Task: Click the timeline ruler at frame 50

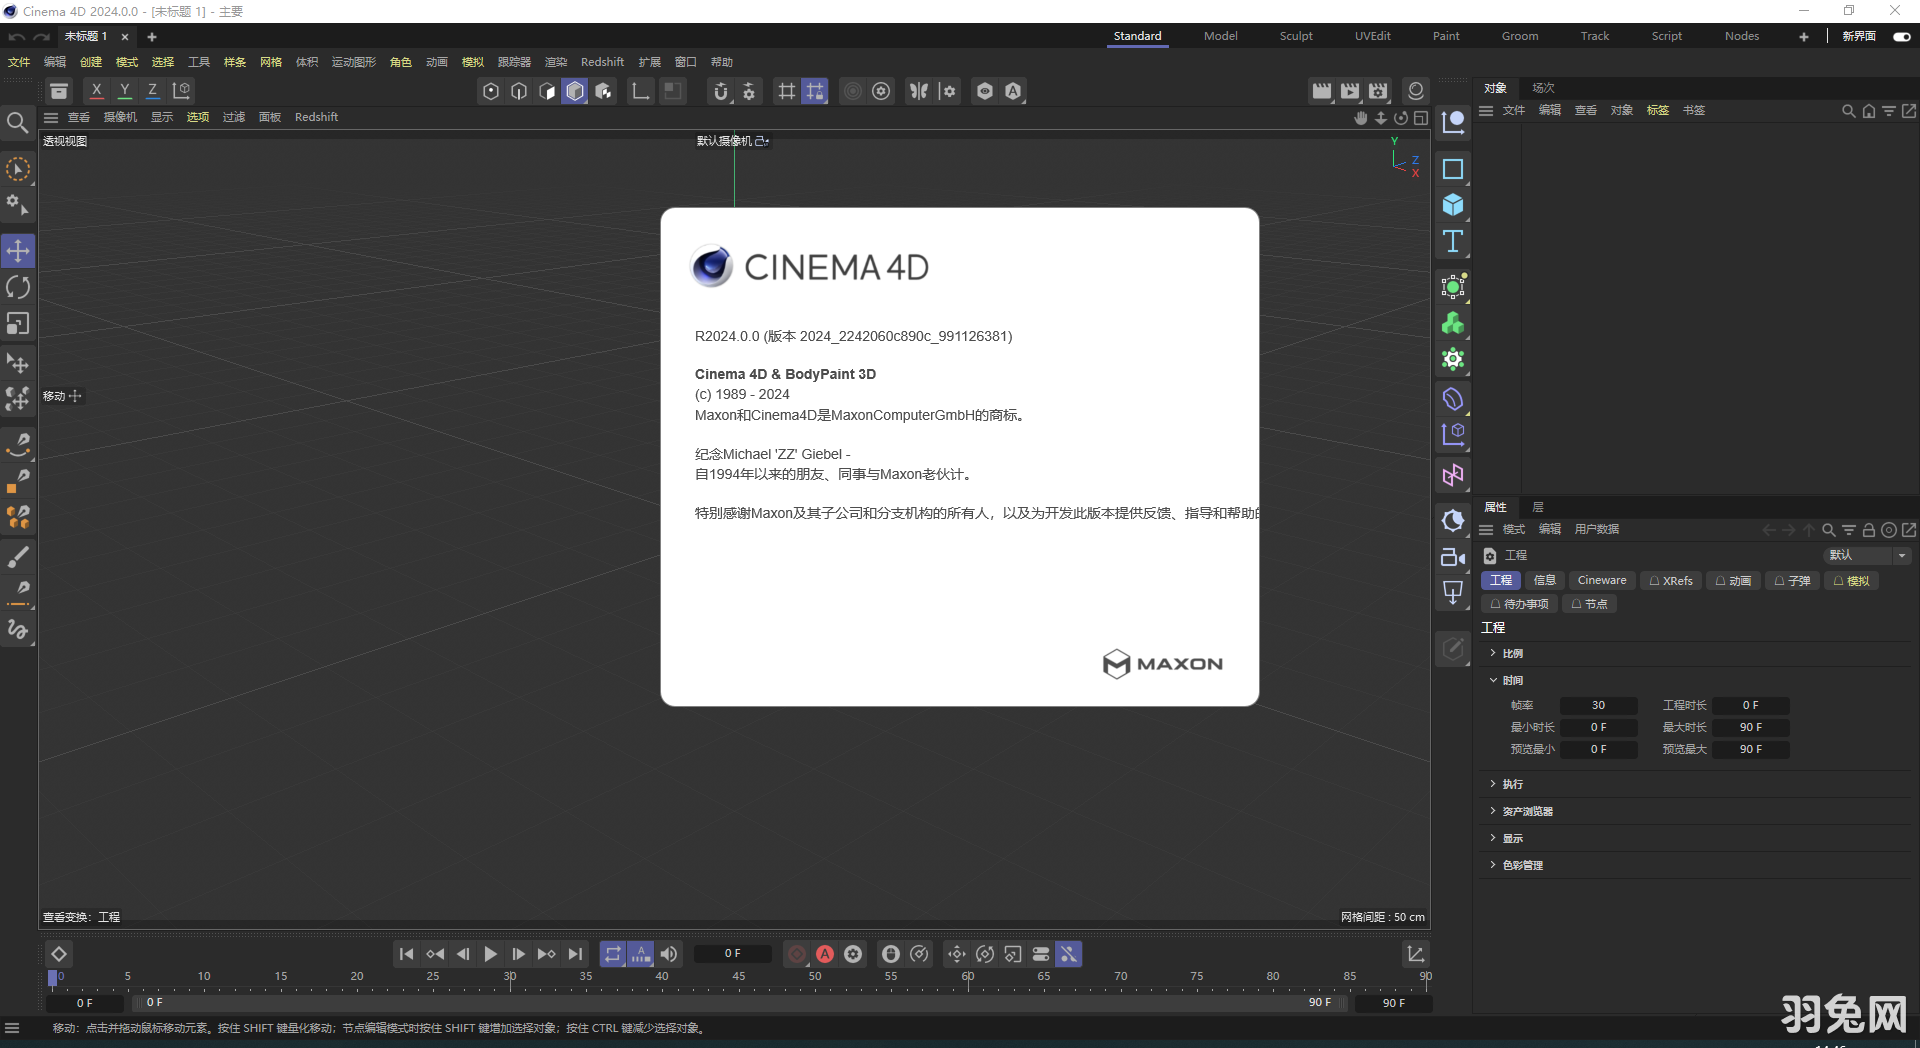Action: coord(815,977)
